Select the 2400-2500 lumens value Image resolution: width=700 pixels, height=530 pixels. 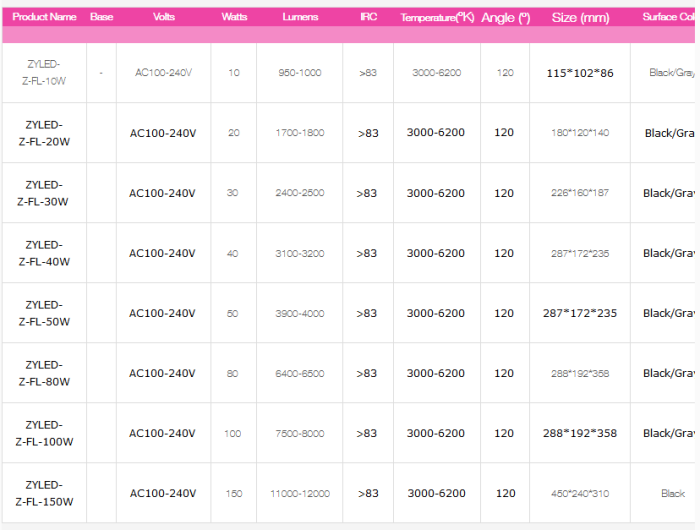(300, 193)
